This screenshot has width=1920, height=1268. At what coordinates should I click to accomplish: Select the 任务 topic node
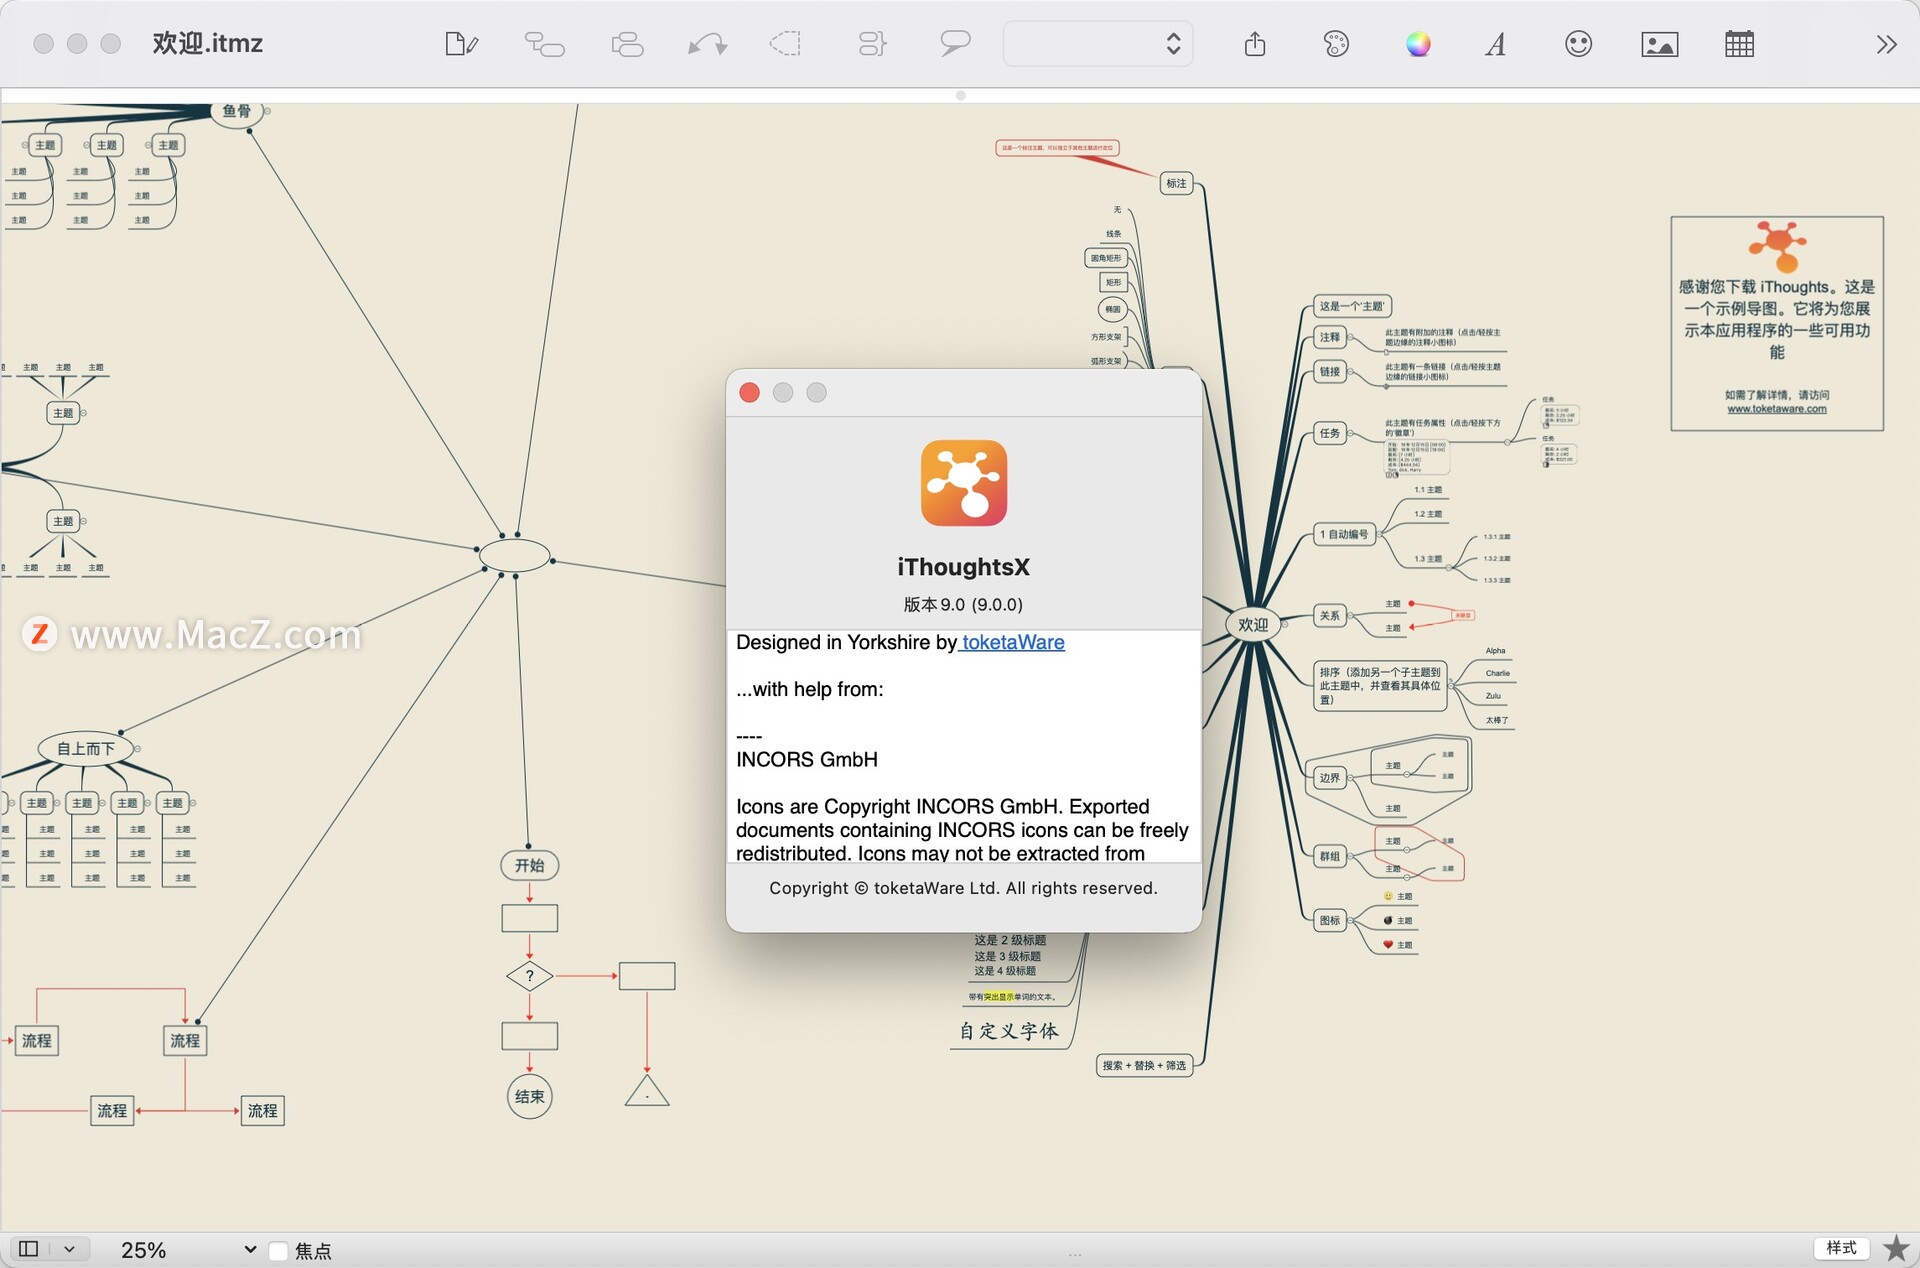click(1329, 433)
